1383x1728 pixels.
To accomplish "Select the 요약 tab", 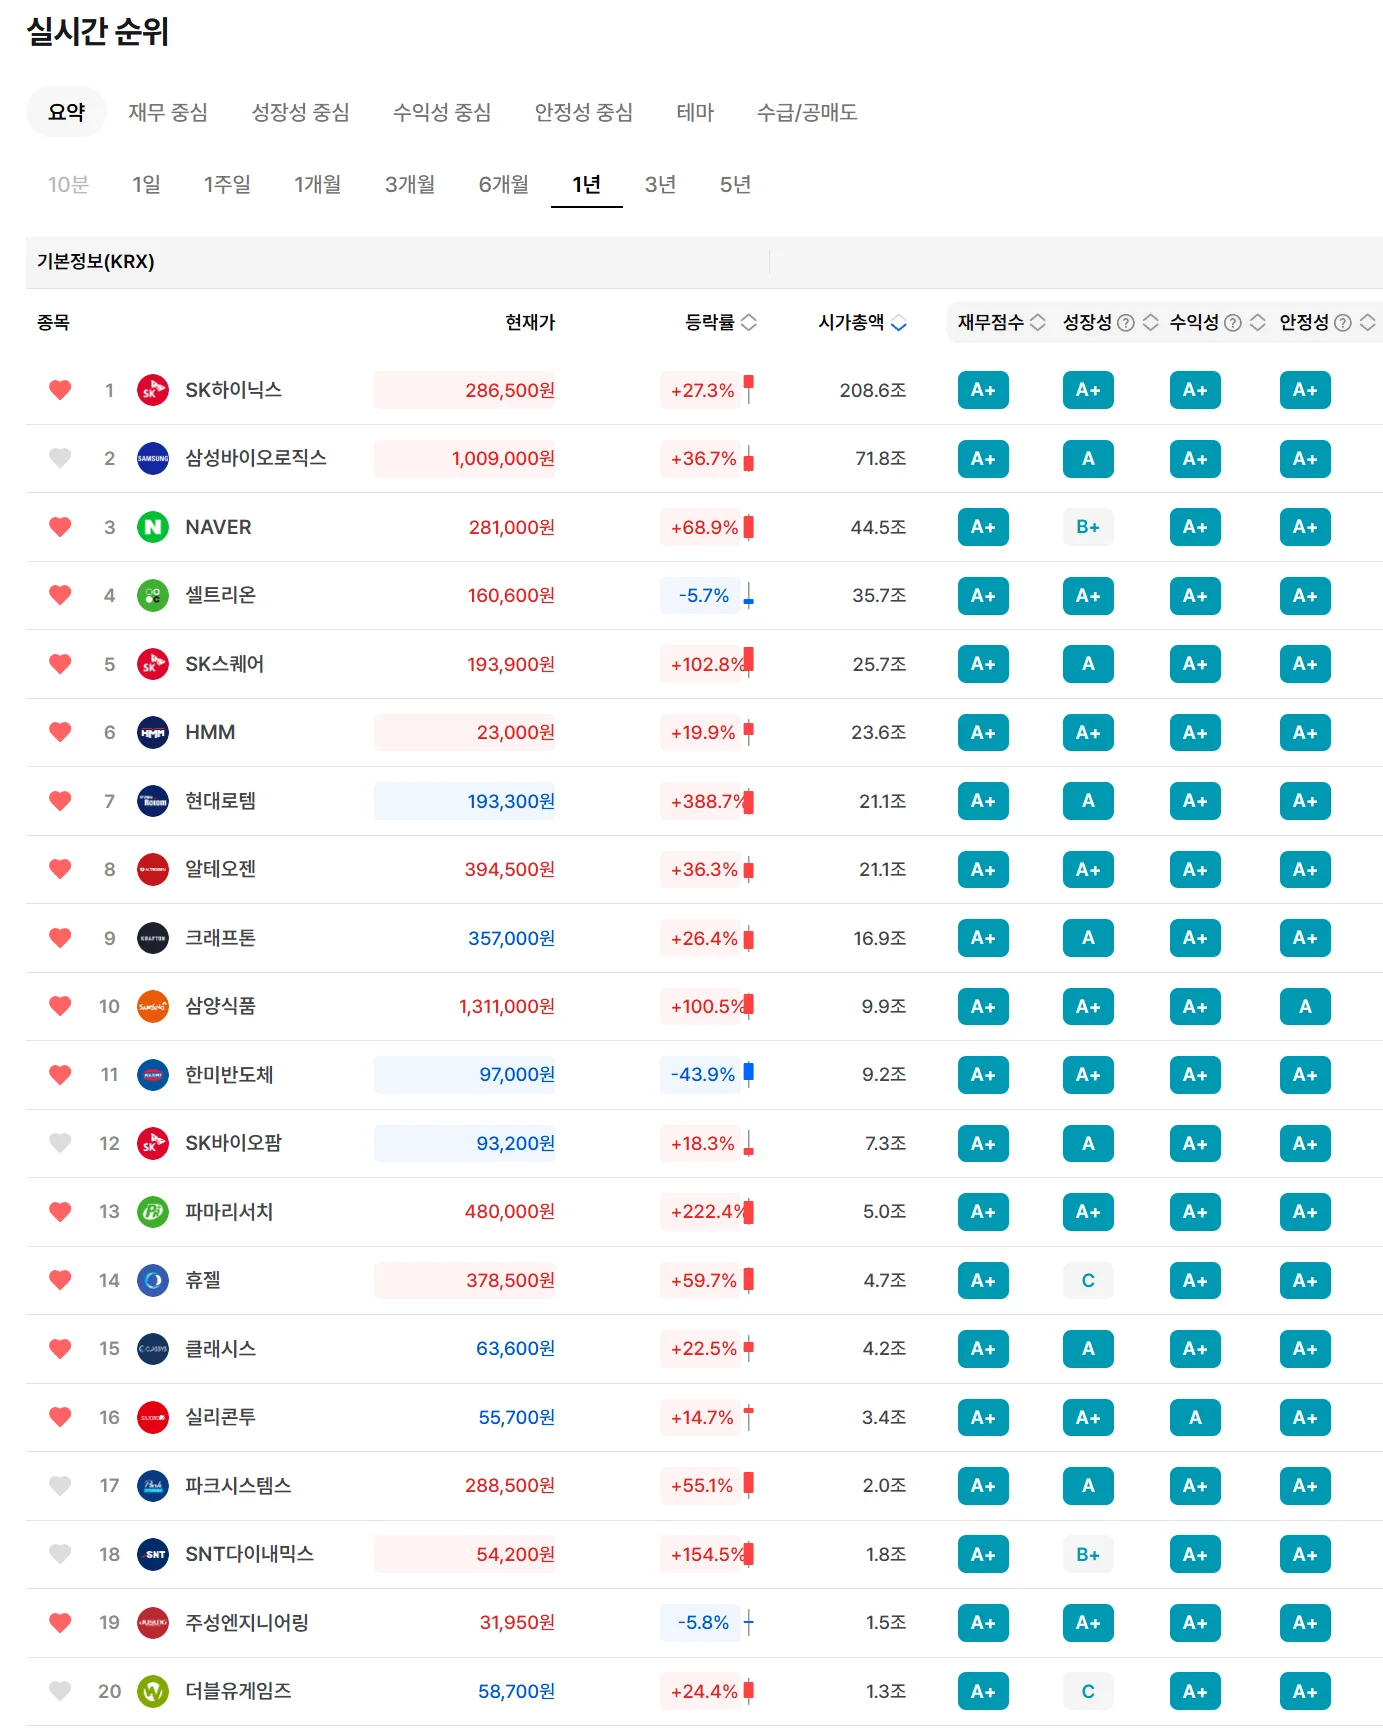I will point(67,112).
